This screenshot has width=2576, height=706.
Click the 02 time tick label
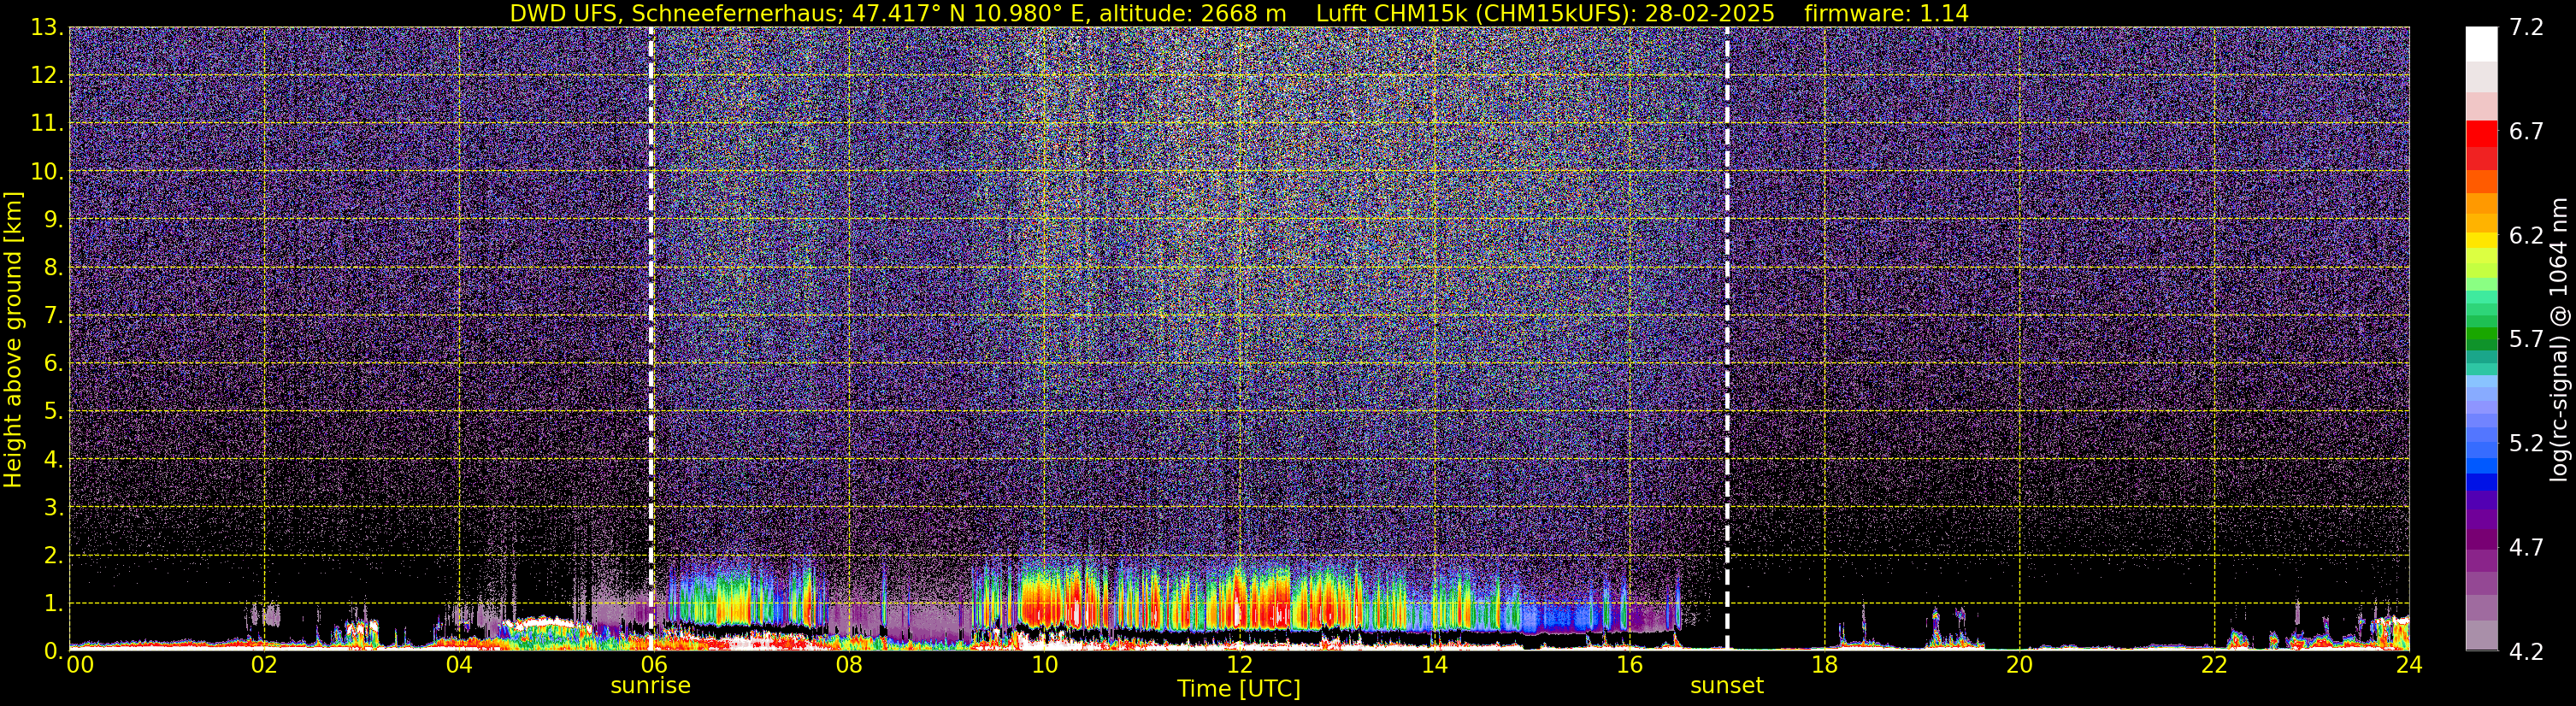(x=264, y=665)
